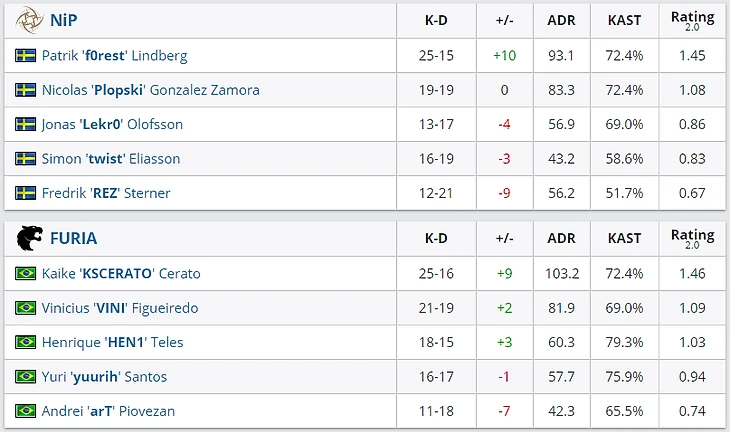Click the Swedish flag beside Plopski
The height and width of the screenshot is (432, 730).
click(25, 90)
